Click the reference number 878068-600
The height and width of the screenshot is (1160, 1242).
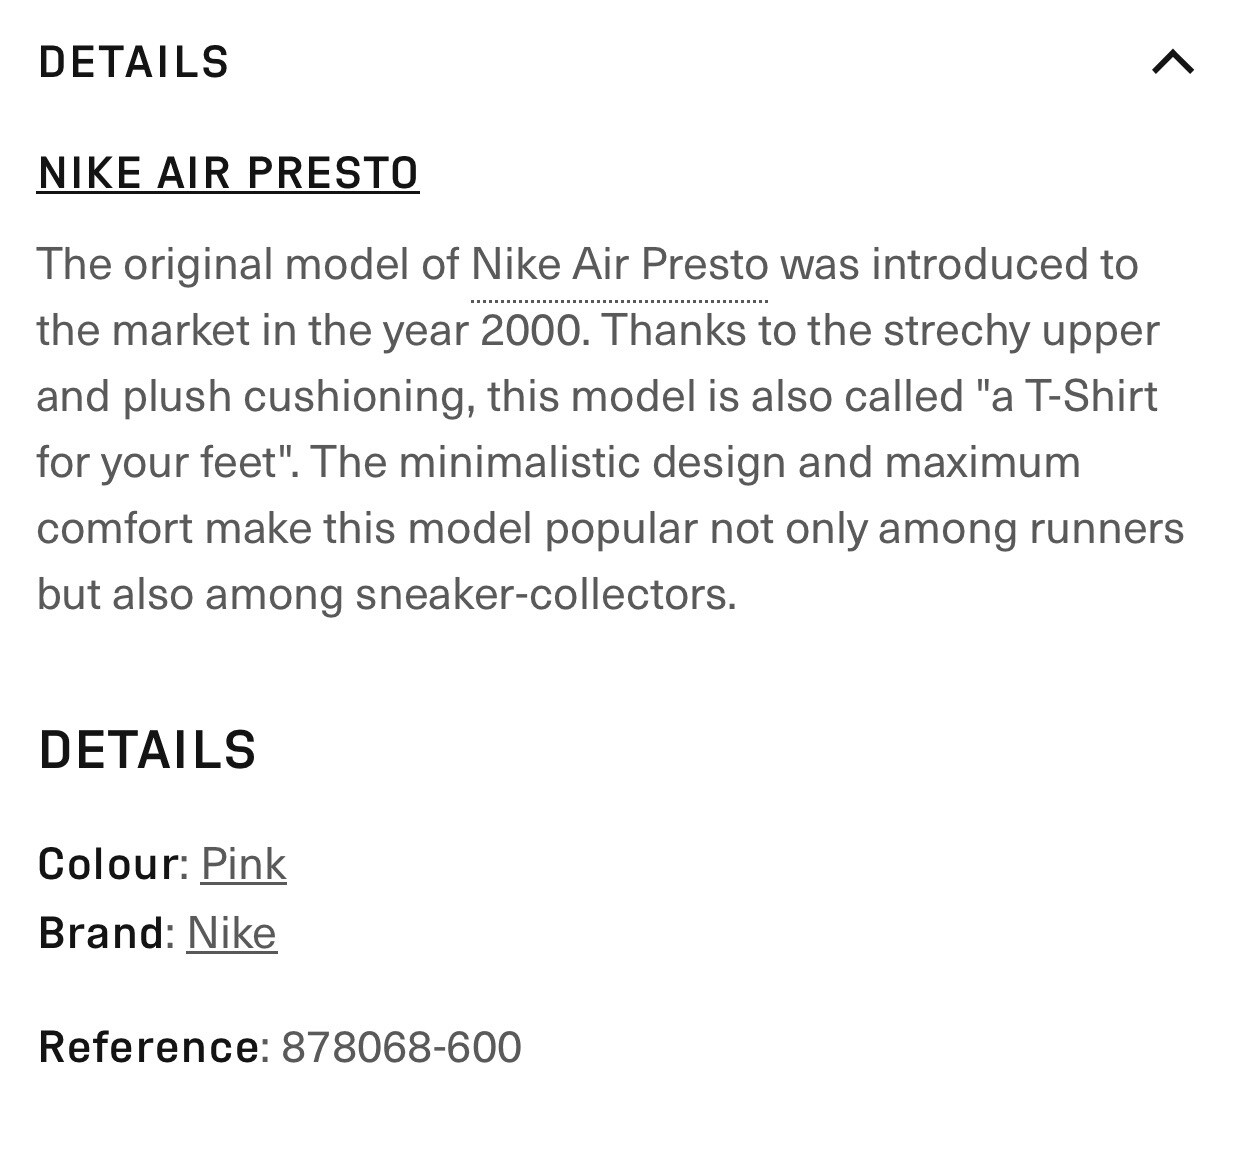[401, 1047]
